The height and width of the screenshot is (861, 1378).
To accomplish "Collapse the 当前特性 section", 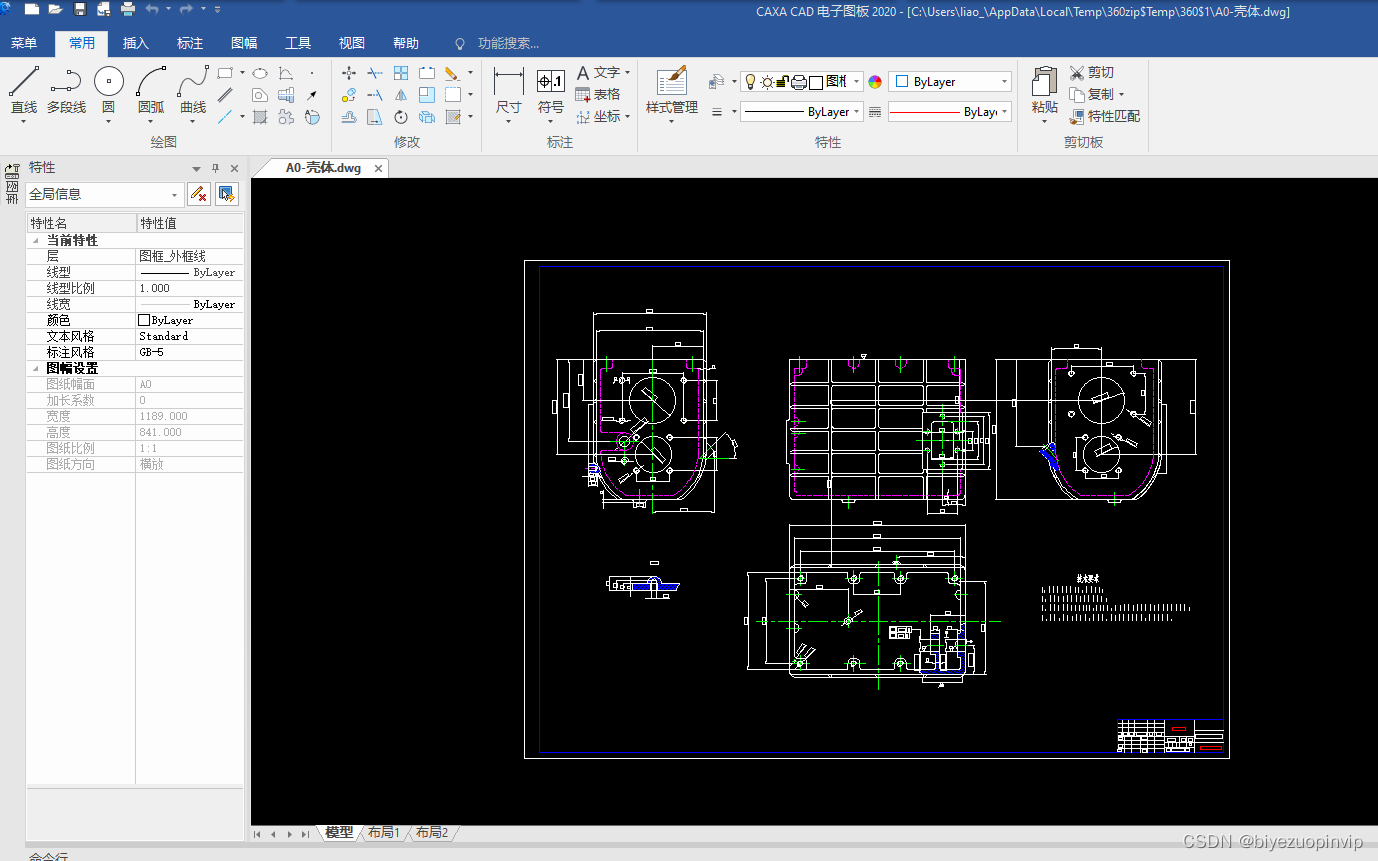I will coord(36,241).
